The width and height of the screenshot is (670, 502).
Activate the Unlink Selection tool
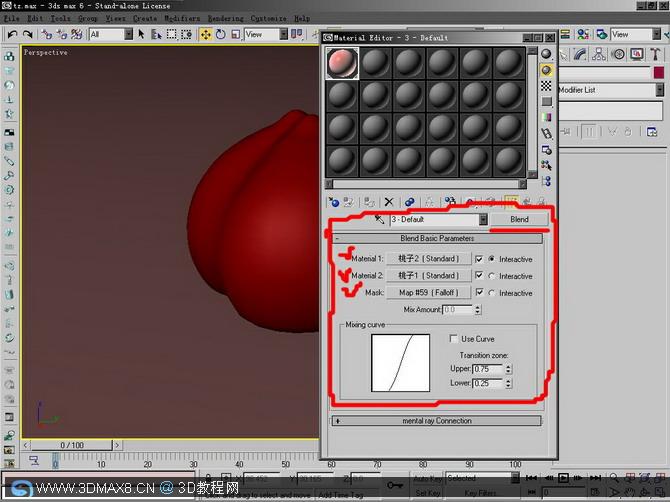[62, 34]
